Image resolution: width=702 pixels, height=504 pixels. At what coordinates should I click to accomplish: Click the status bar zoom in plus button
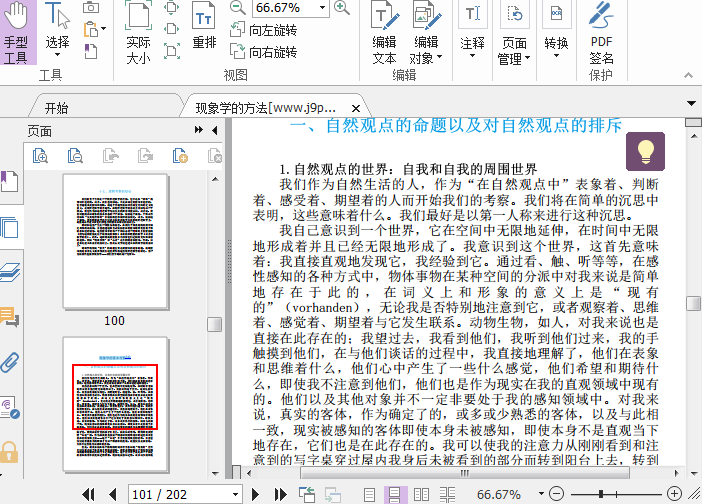(674, 494)
